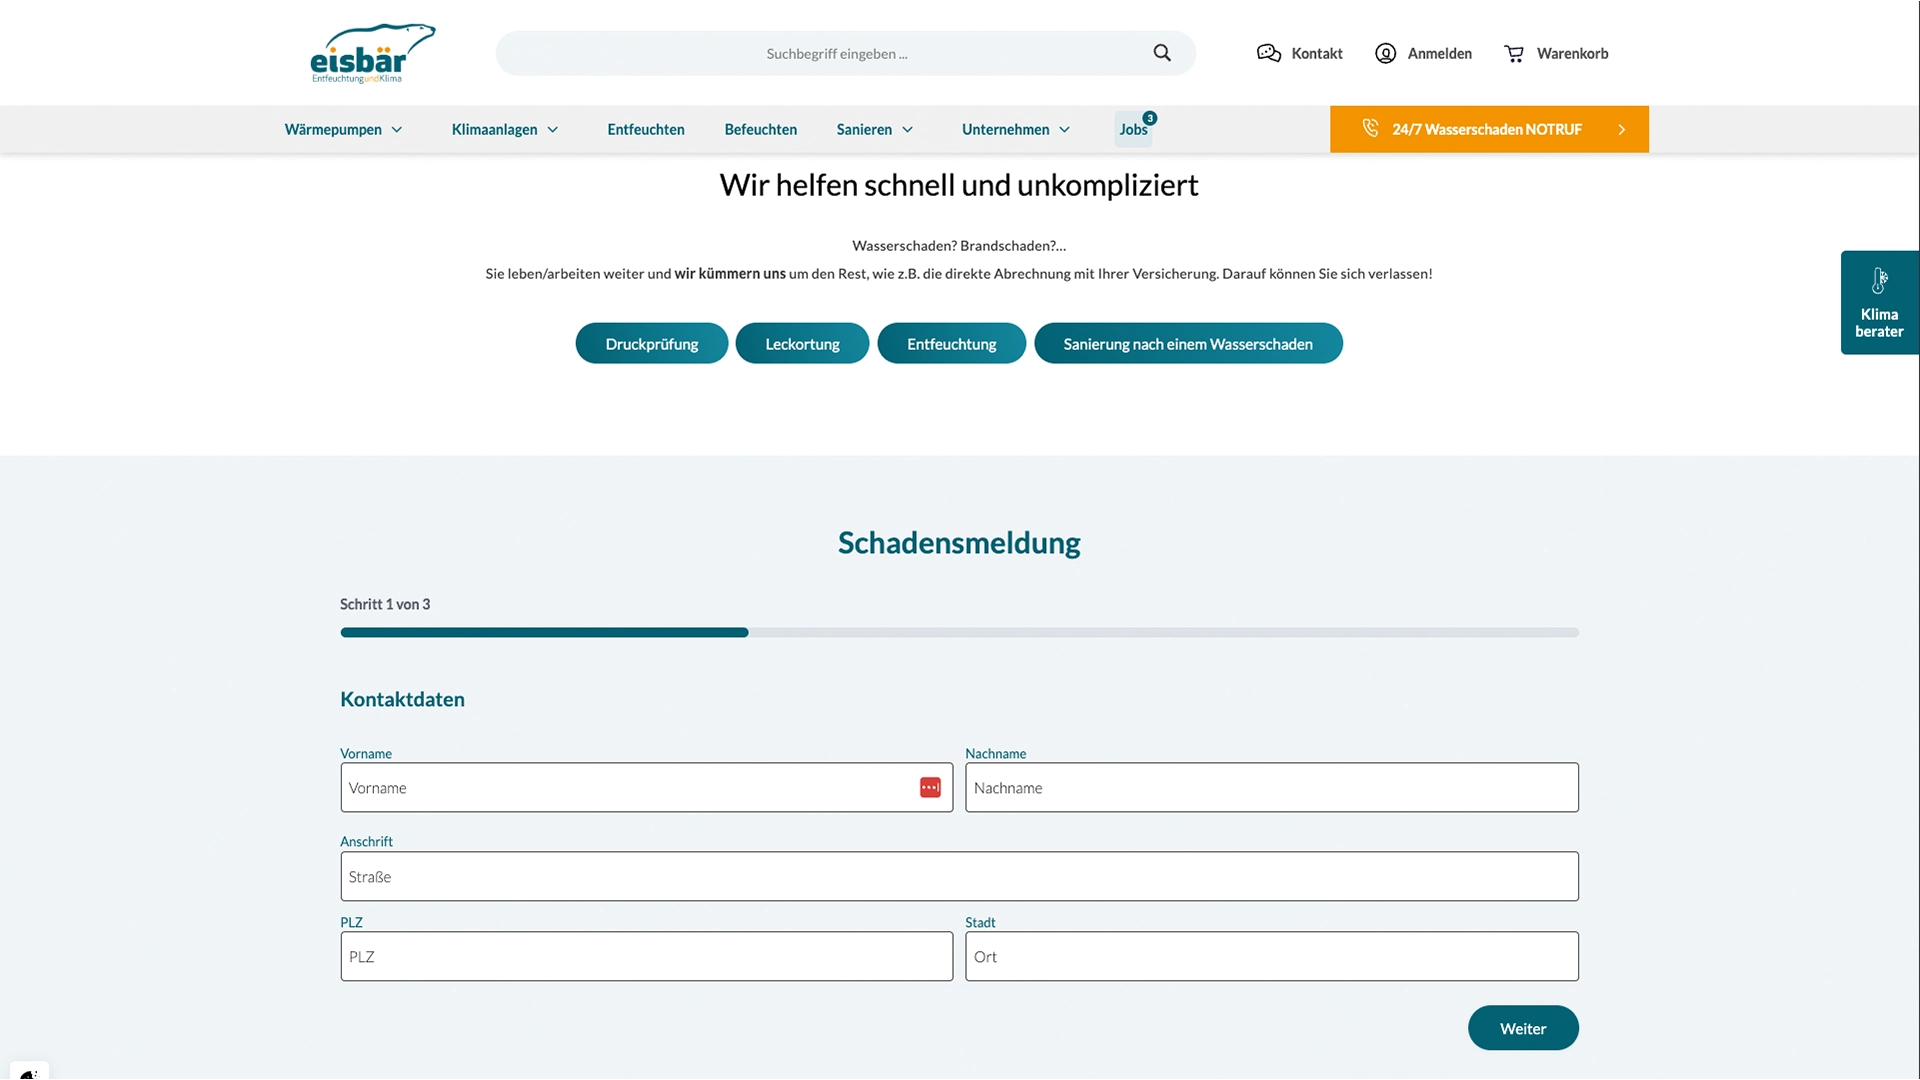Click the eisbär logo

pos(371,54)
